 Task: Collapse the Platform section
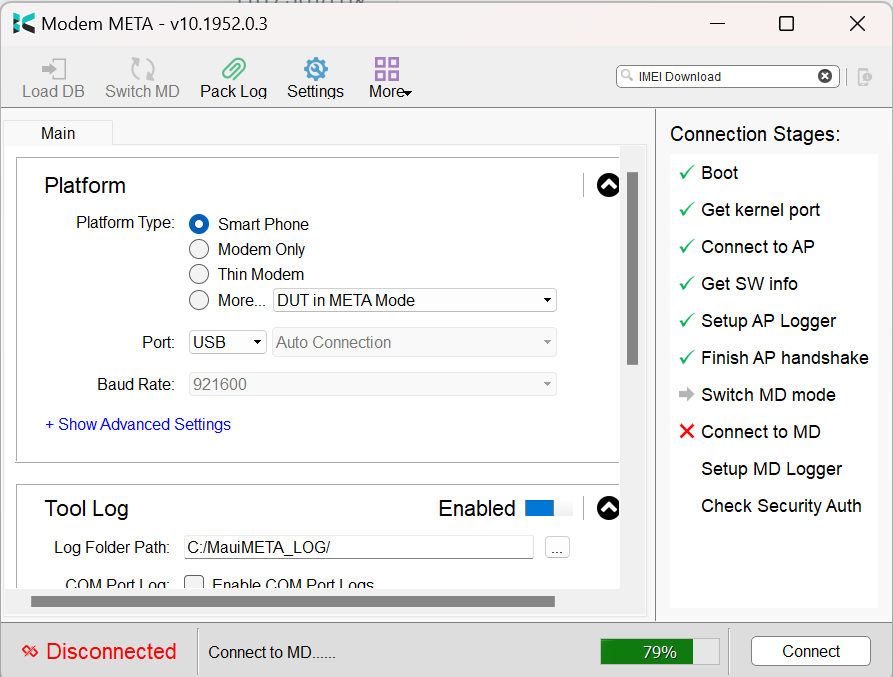[x=608, y=185]
